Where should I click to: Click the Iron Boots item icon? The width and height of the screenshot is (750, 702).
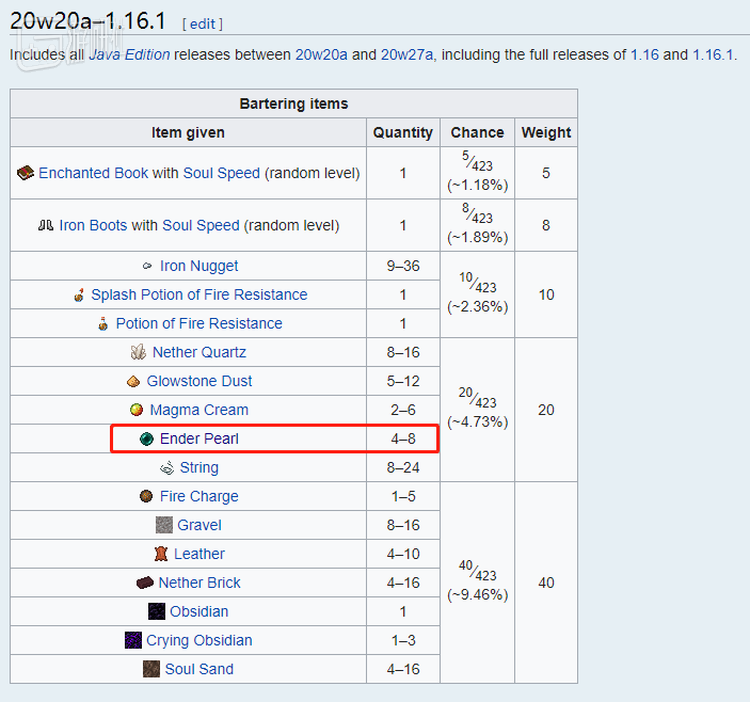(x=46, y=225)
